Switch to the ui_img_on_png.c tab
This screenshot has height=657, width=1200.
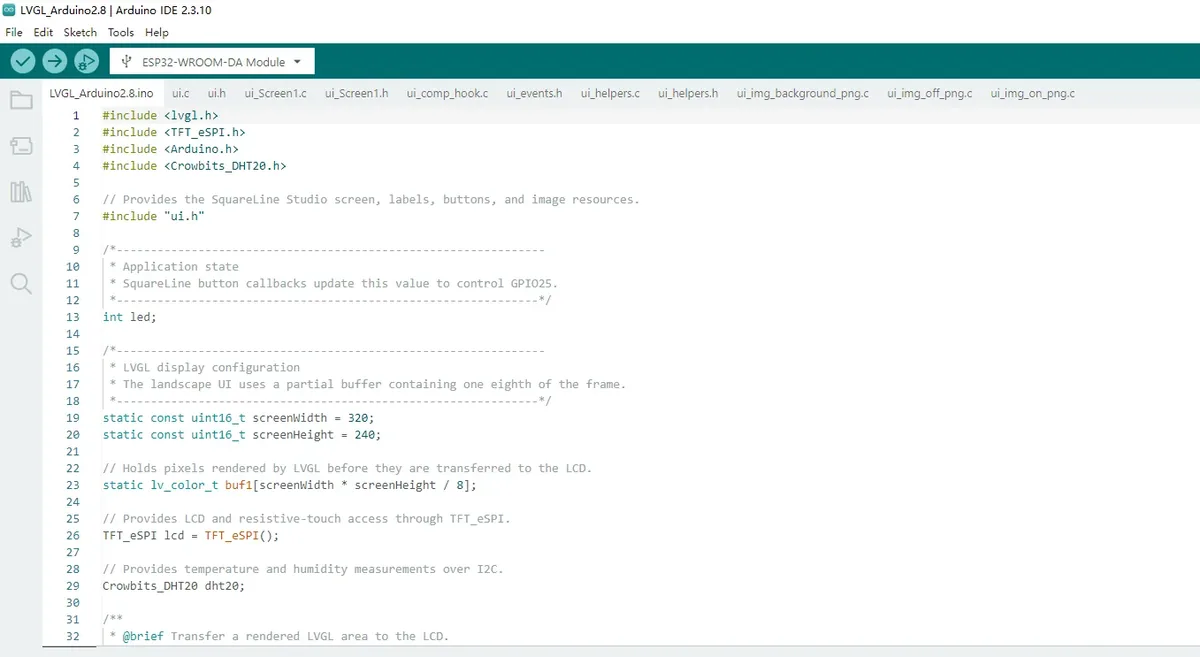(1033, 93)
